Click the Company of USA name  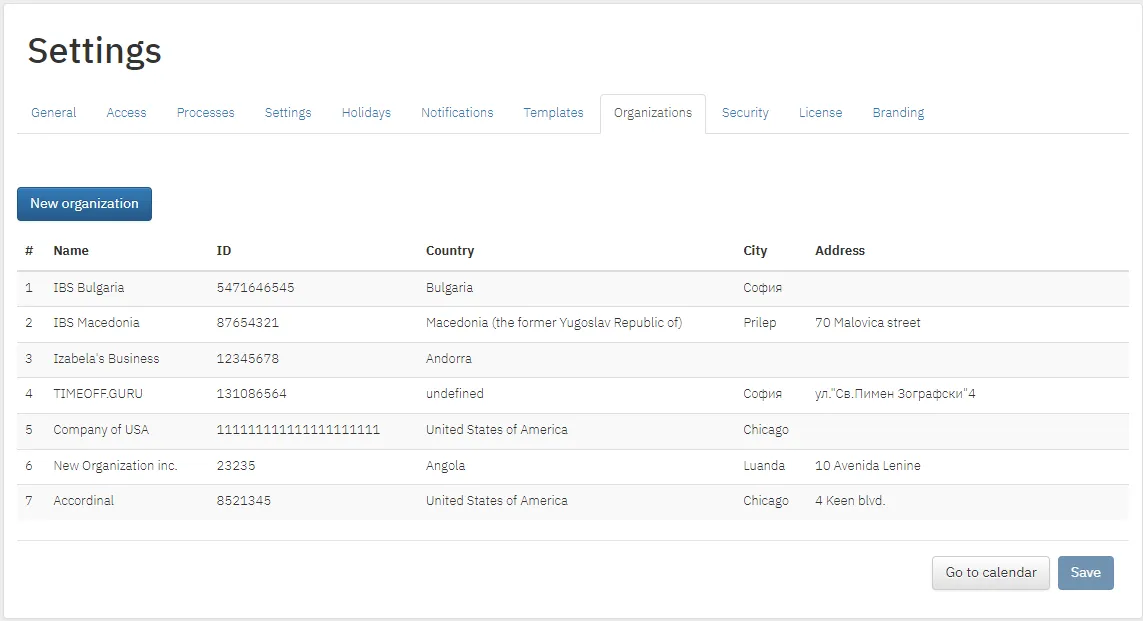coord(101,430)
